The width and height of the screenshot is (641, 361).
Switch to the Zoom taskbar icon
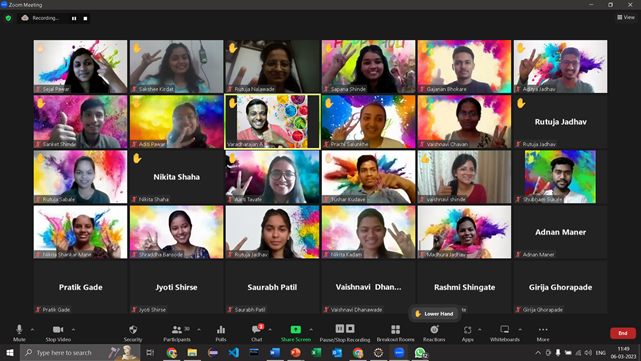pos(399,352)
